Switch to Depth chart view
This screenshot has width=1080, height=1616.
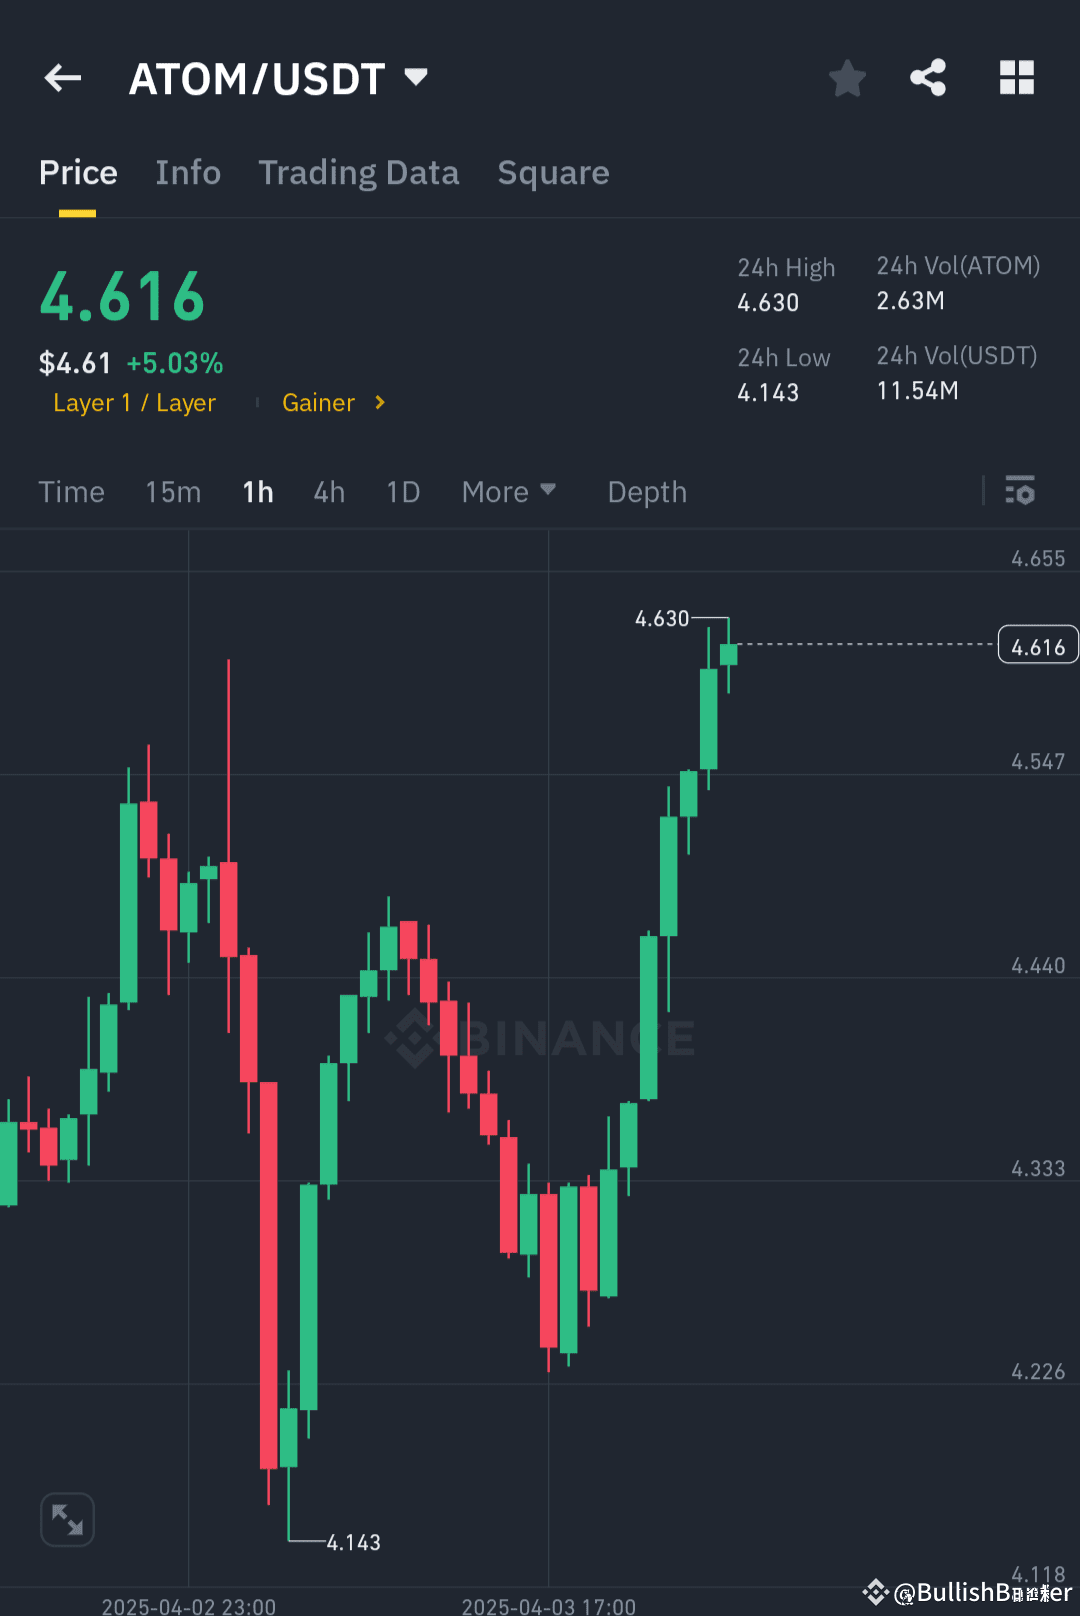coord(646,491)
